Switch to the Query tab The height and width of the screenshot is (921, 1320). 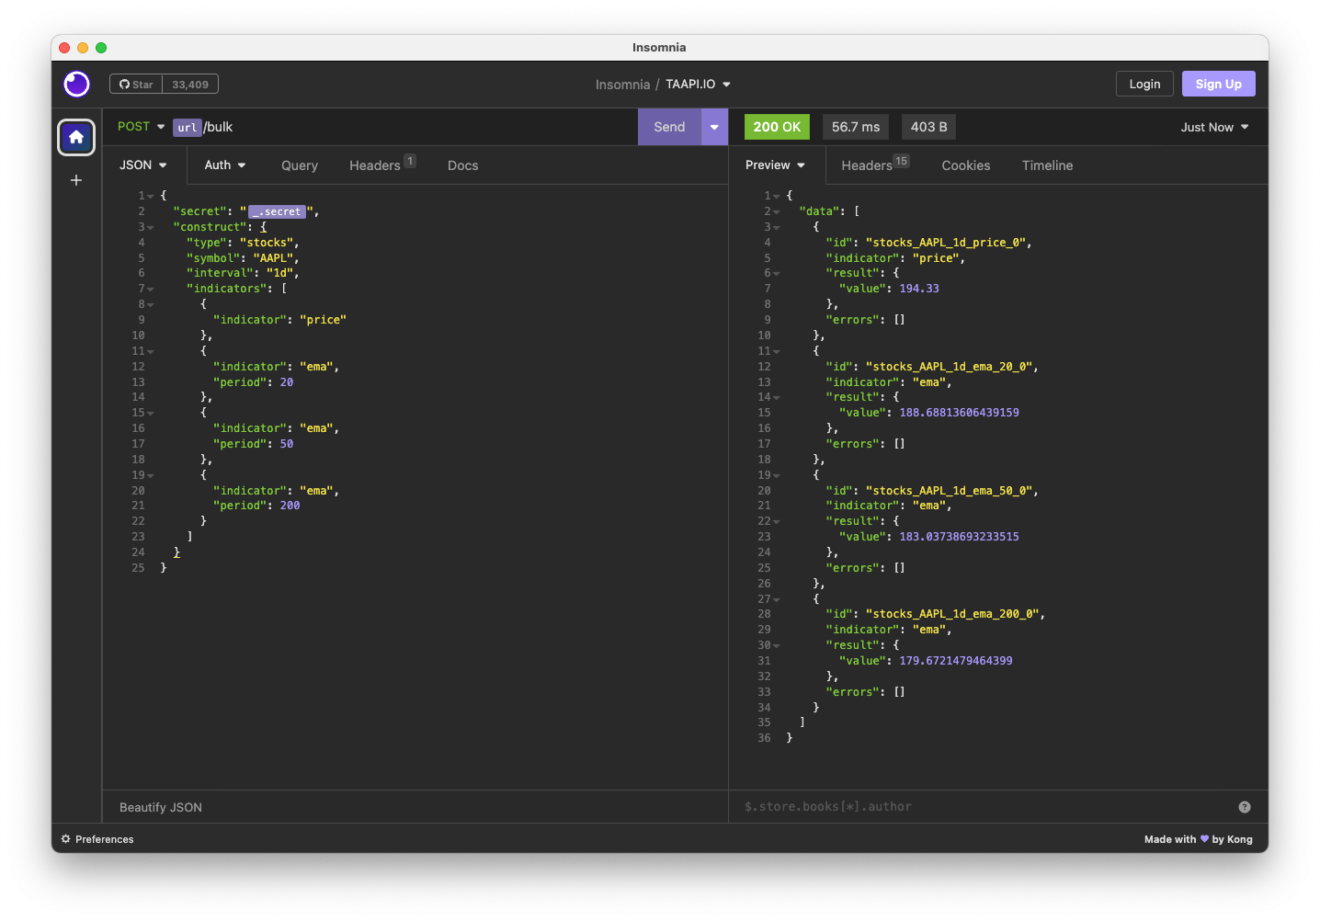tap(299, 165)
